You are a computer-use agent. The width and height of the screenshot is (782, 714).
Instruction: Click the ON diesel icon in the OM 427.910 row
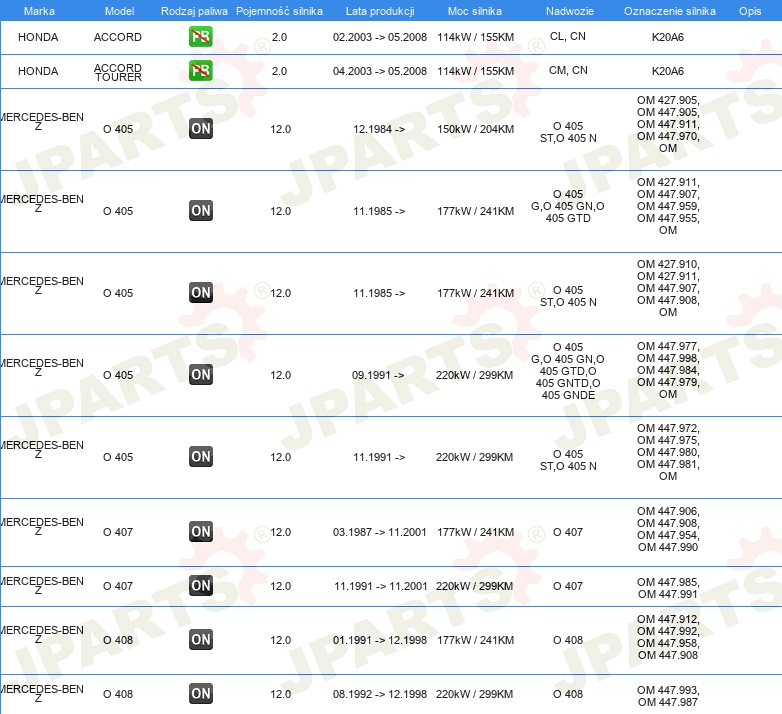[x=201, y=292]
